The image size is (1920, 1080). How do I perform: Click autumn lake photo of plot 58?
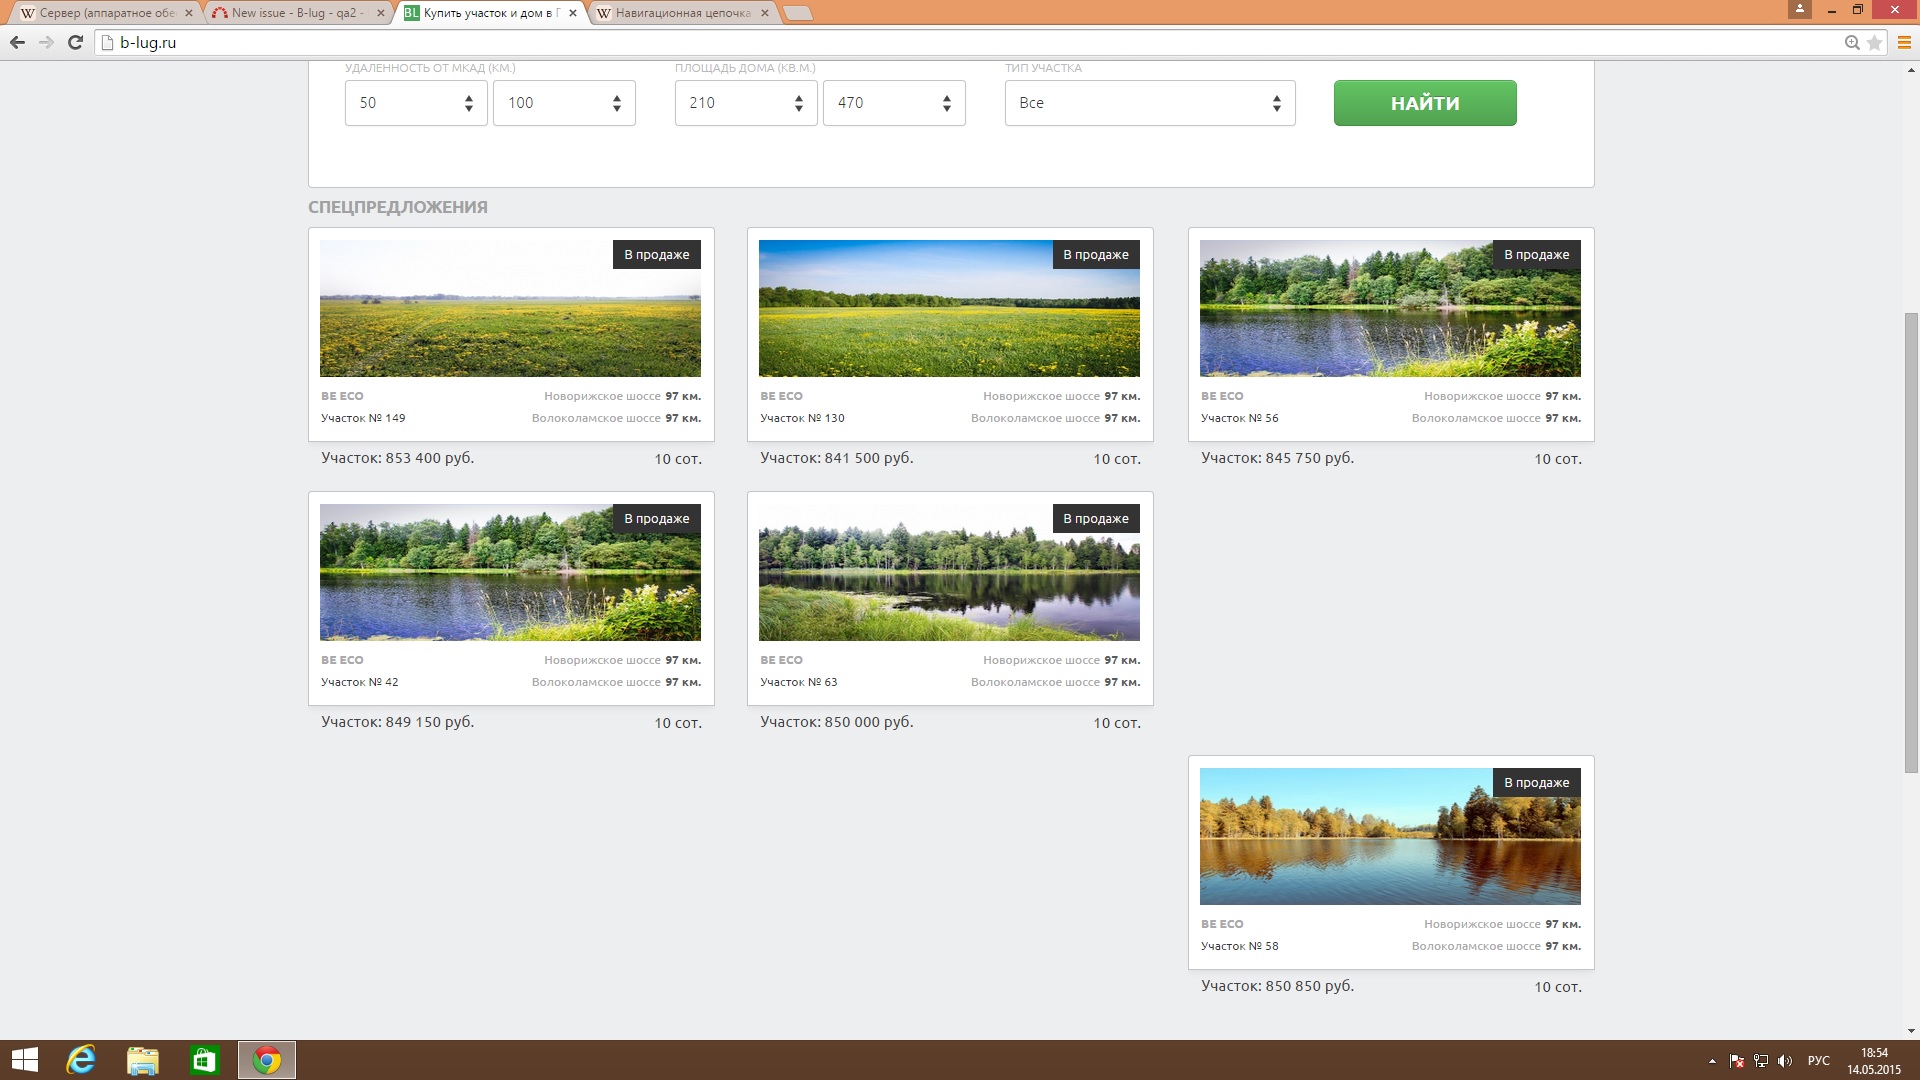pyautogui.click(x=1389, y=836)
